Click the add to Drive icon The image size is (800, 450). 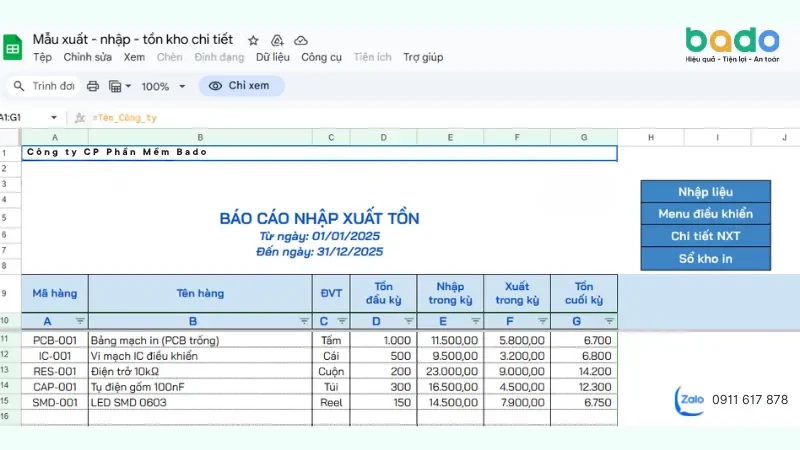click(x=277, y=40)
